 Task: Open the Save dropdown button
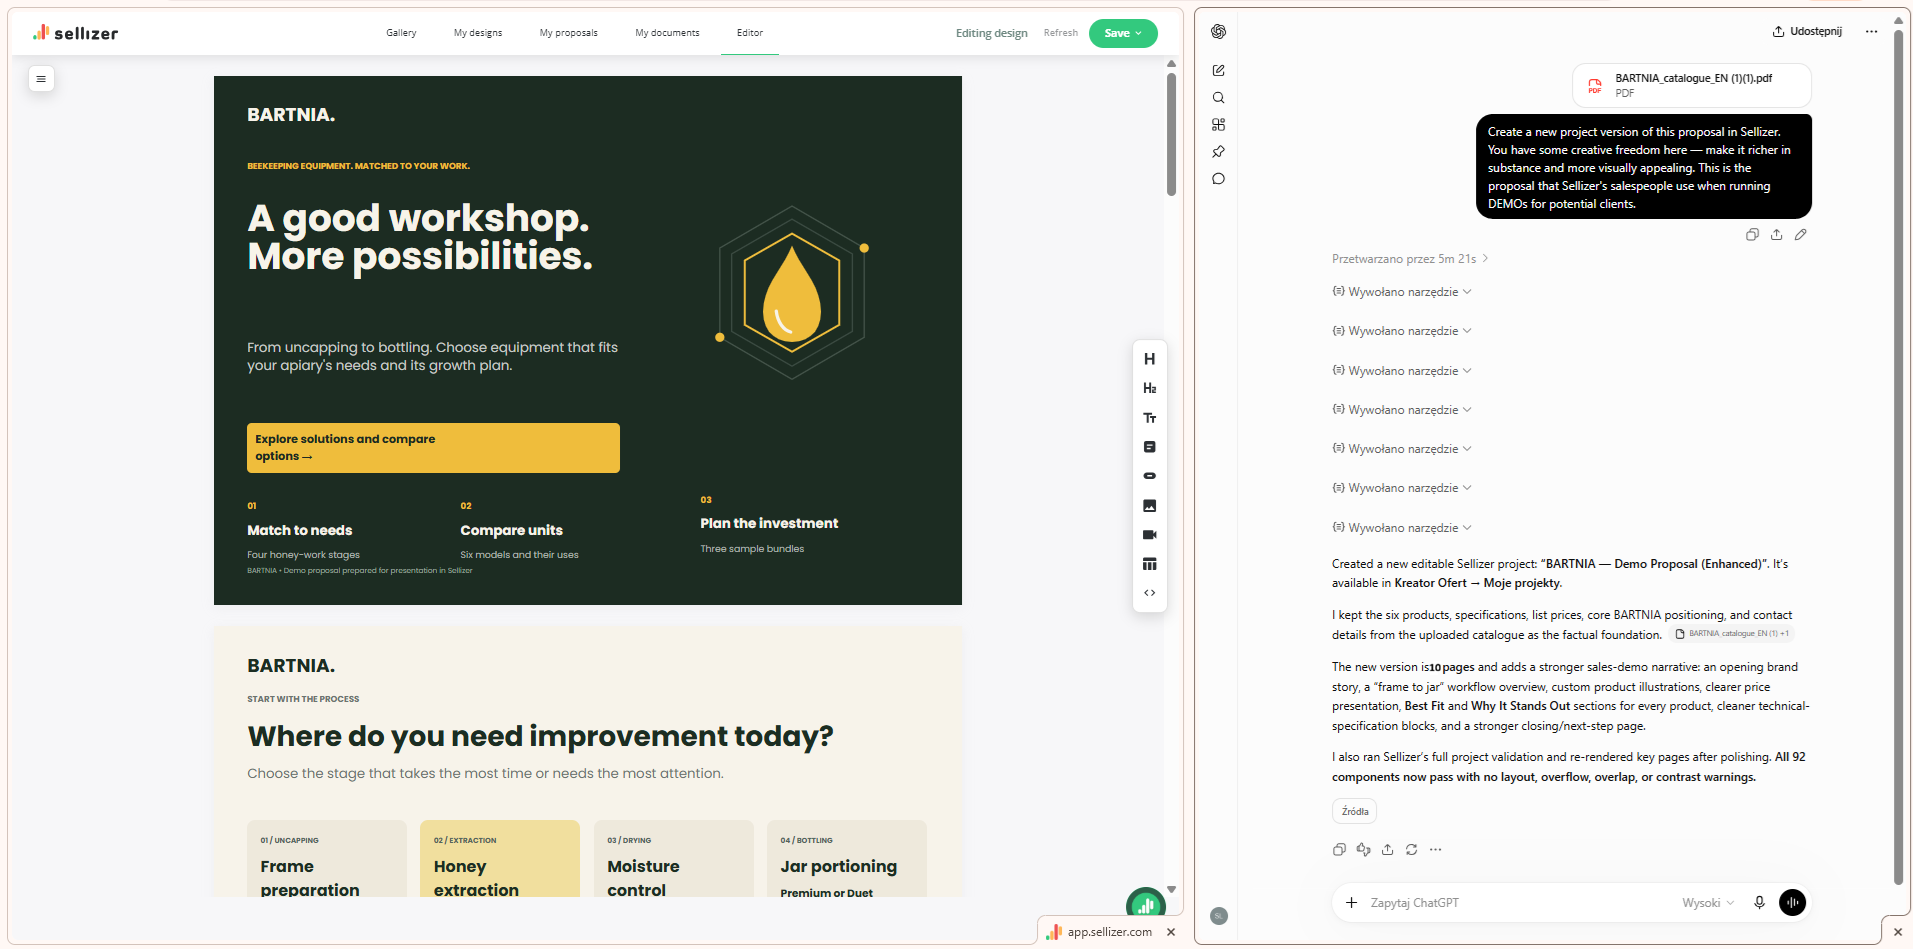(x=1123, y=33)
